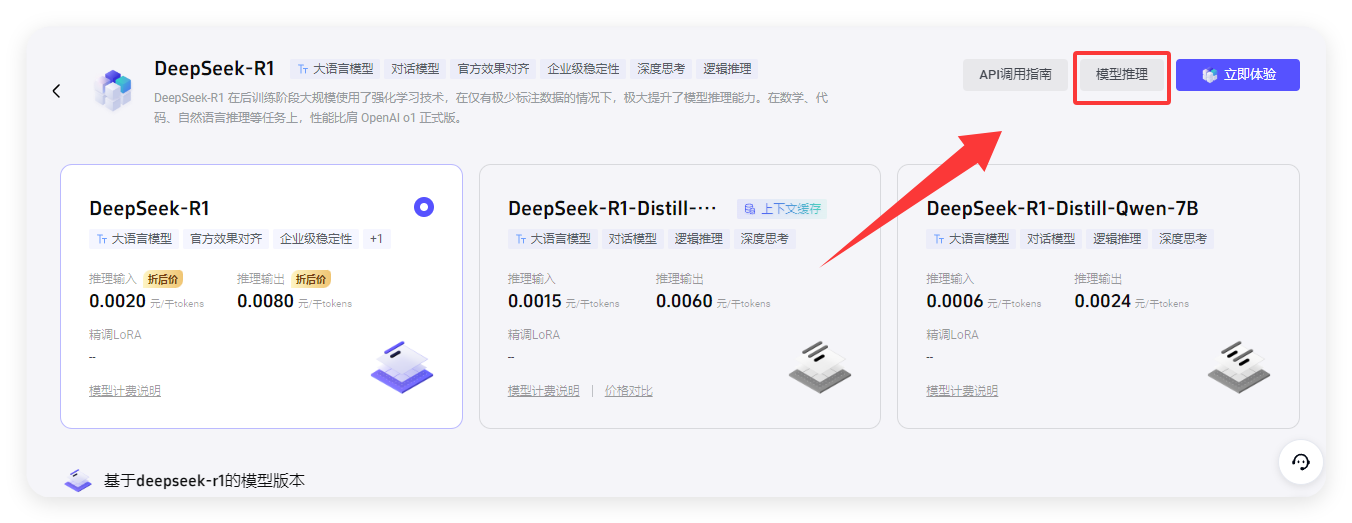Expand the +1 tag in DeepSeek-R1 card
The height and width of the screenshot is (523, 1352).
pos(376,239)
